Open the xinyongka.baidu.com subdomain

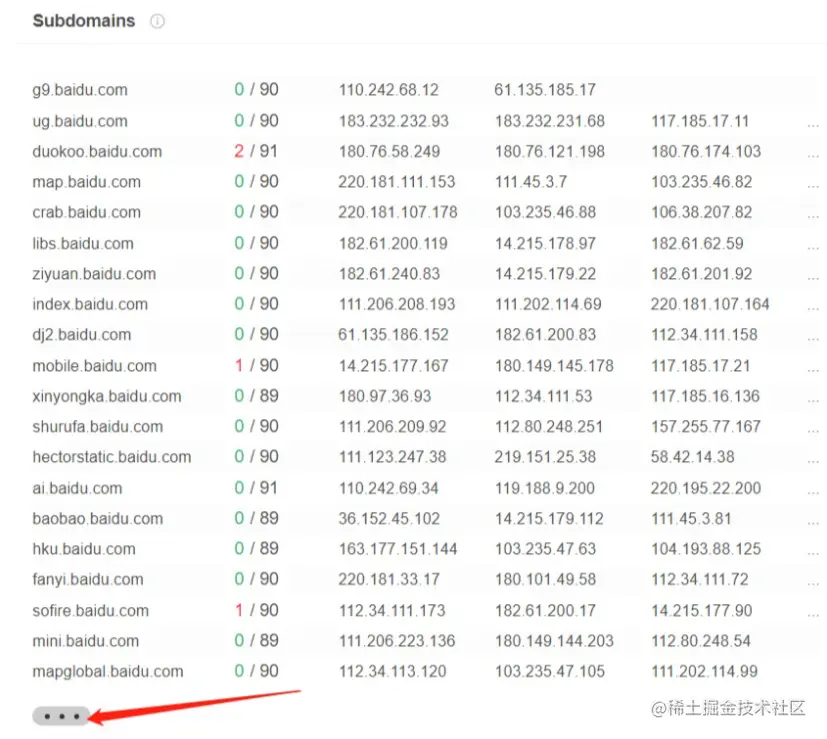(x=107, y=396)
